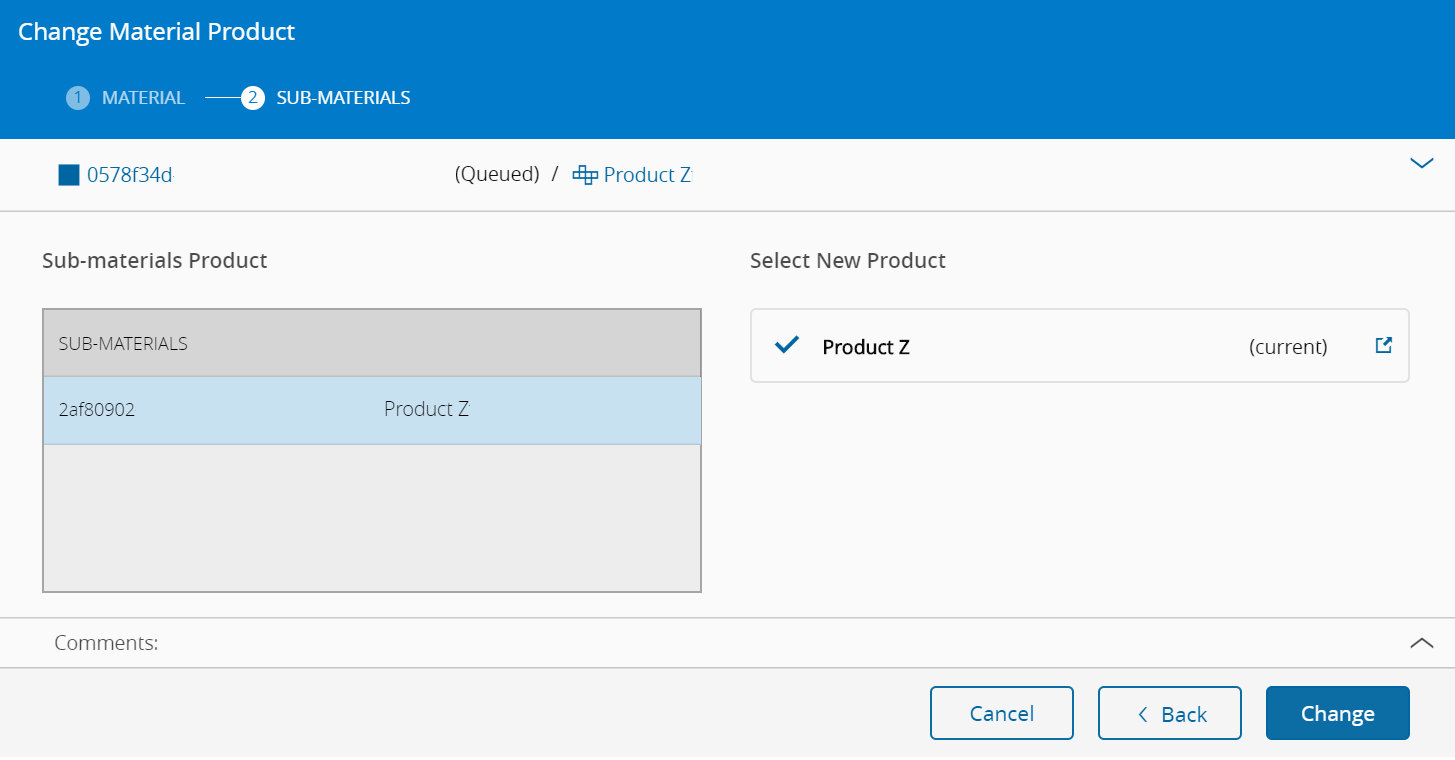
Task: Click the checkmark beside Product Z
Action: [x=787, y=346]
